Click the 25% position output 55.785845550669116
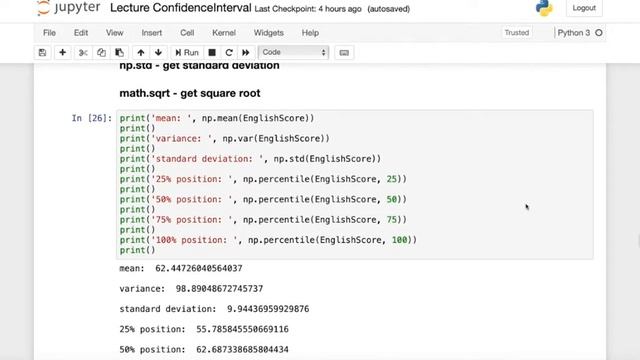Image resolution: width=640 pixels, height=360 pixels. pos(242,329)
